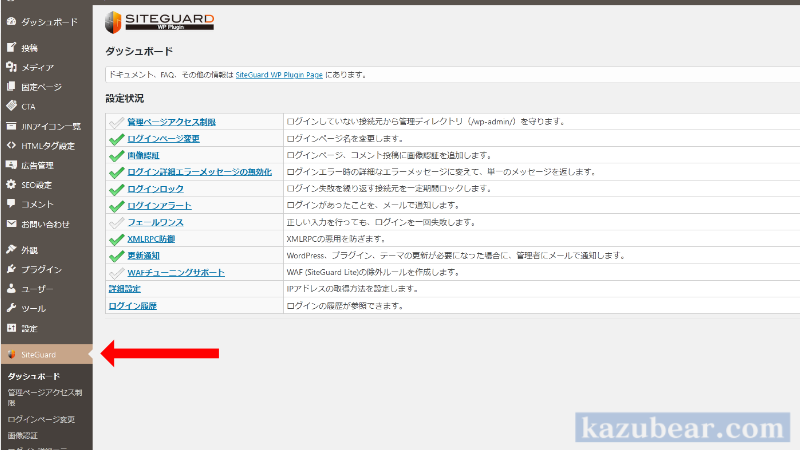
Task: Open the 詳細設定 link
Action: (x=124, y=289)
